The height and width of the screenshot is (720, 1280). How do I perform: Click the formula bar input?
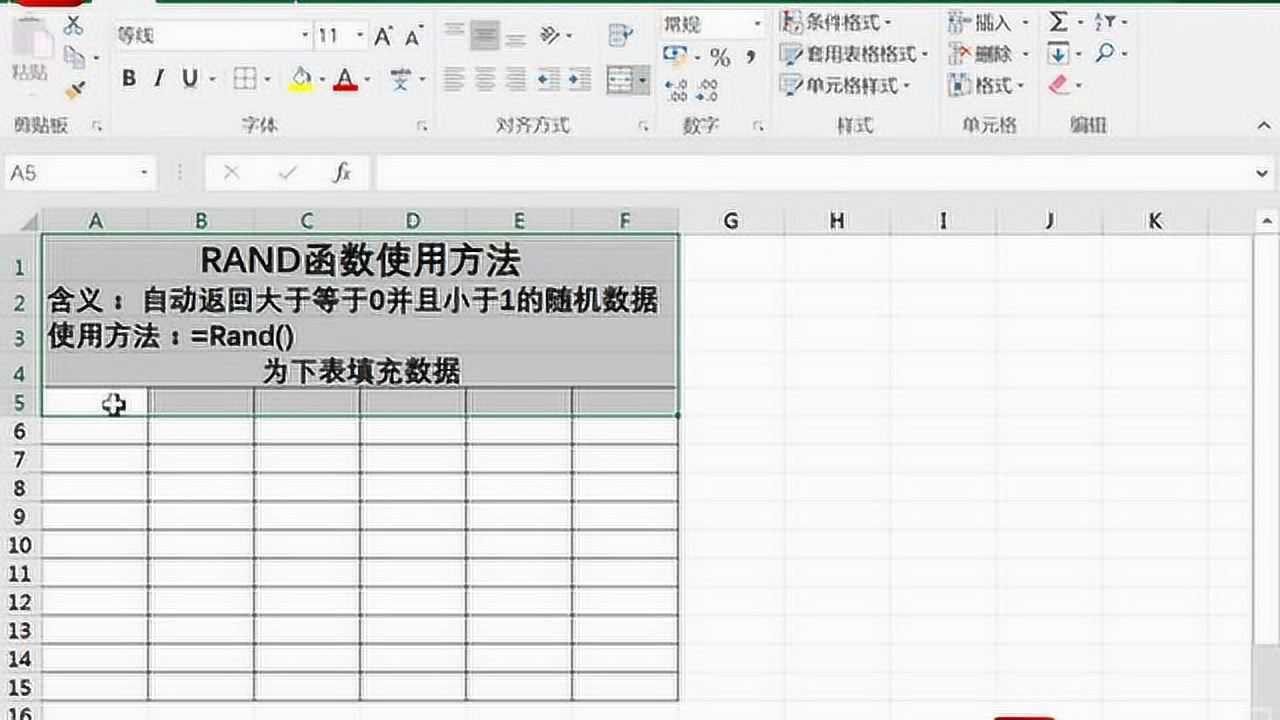click(x=814, y=173)
